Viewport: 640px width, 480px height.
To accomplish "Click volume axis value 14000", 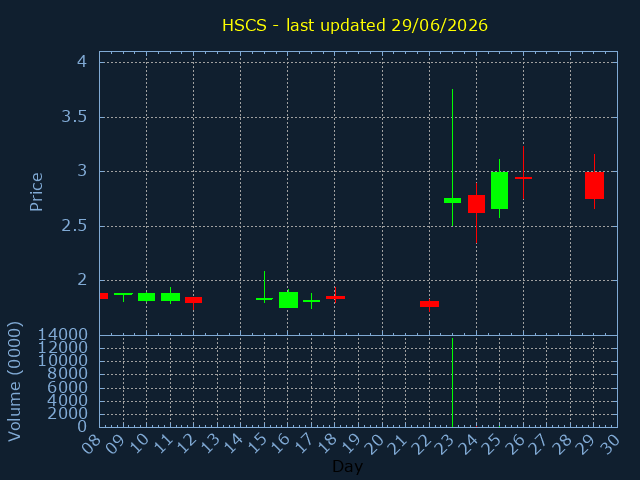I will [x=63, y=335].
